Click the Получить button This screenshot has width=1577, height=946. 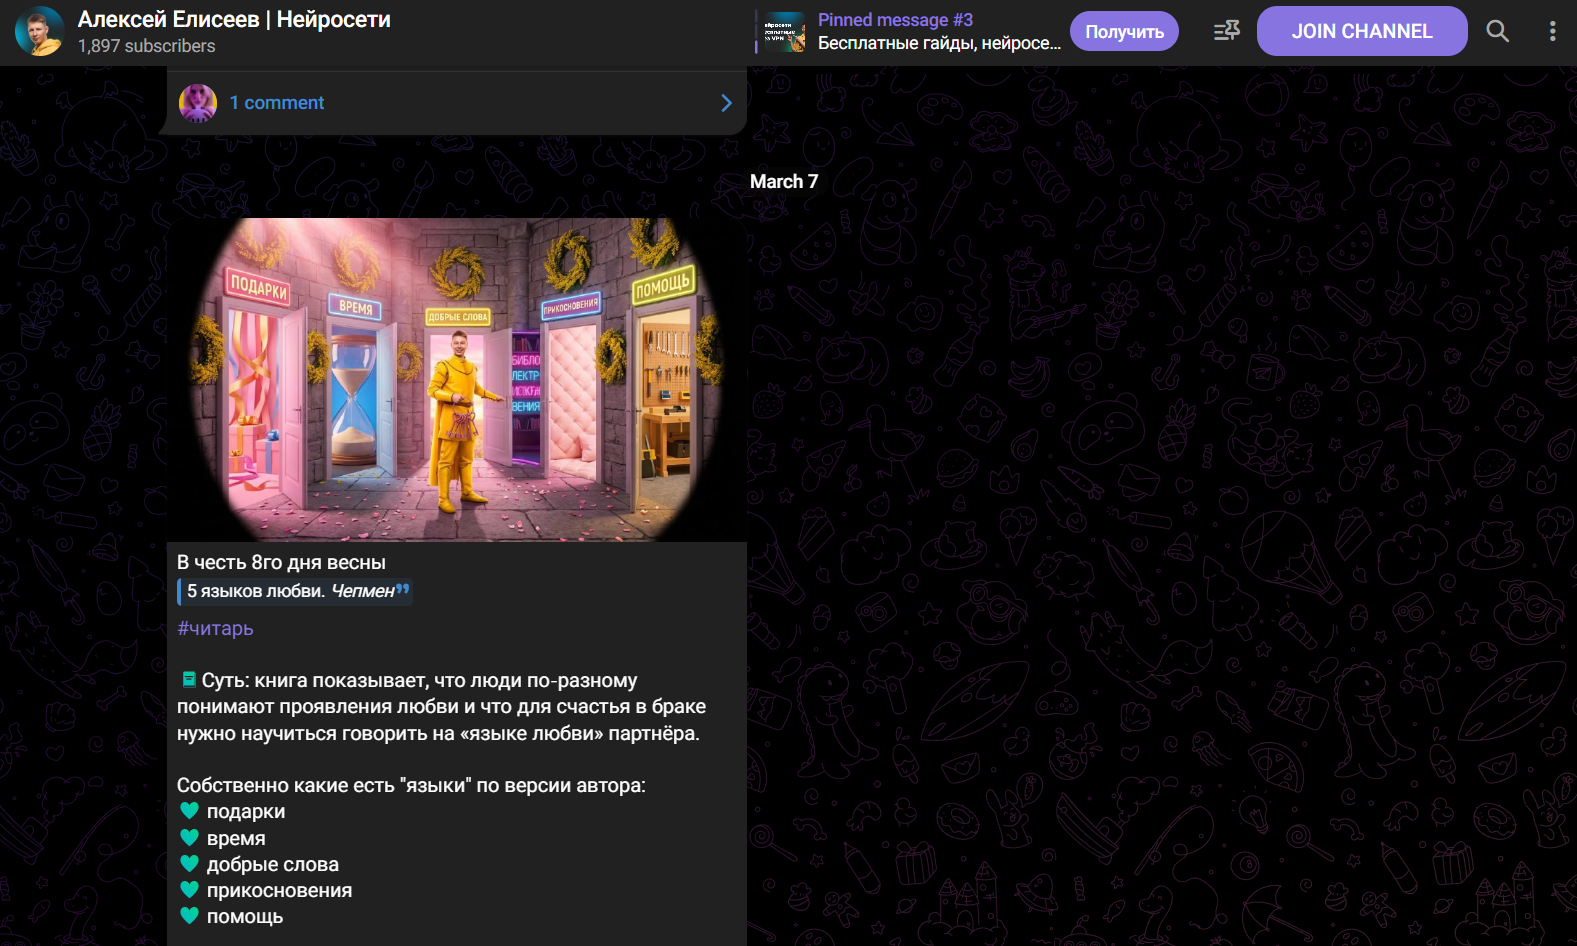1124,31
